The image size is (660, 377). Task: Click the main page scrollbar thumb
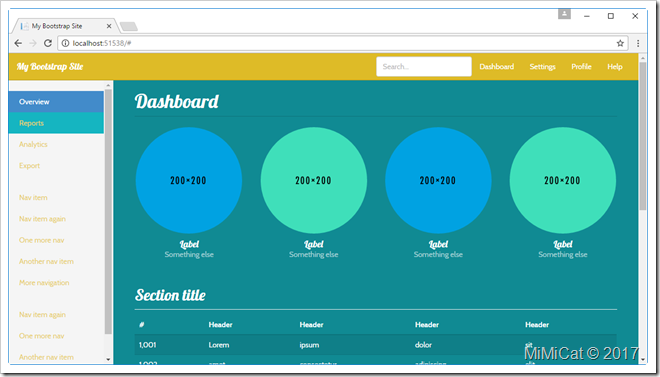642,136
